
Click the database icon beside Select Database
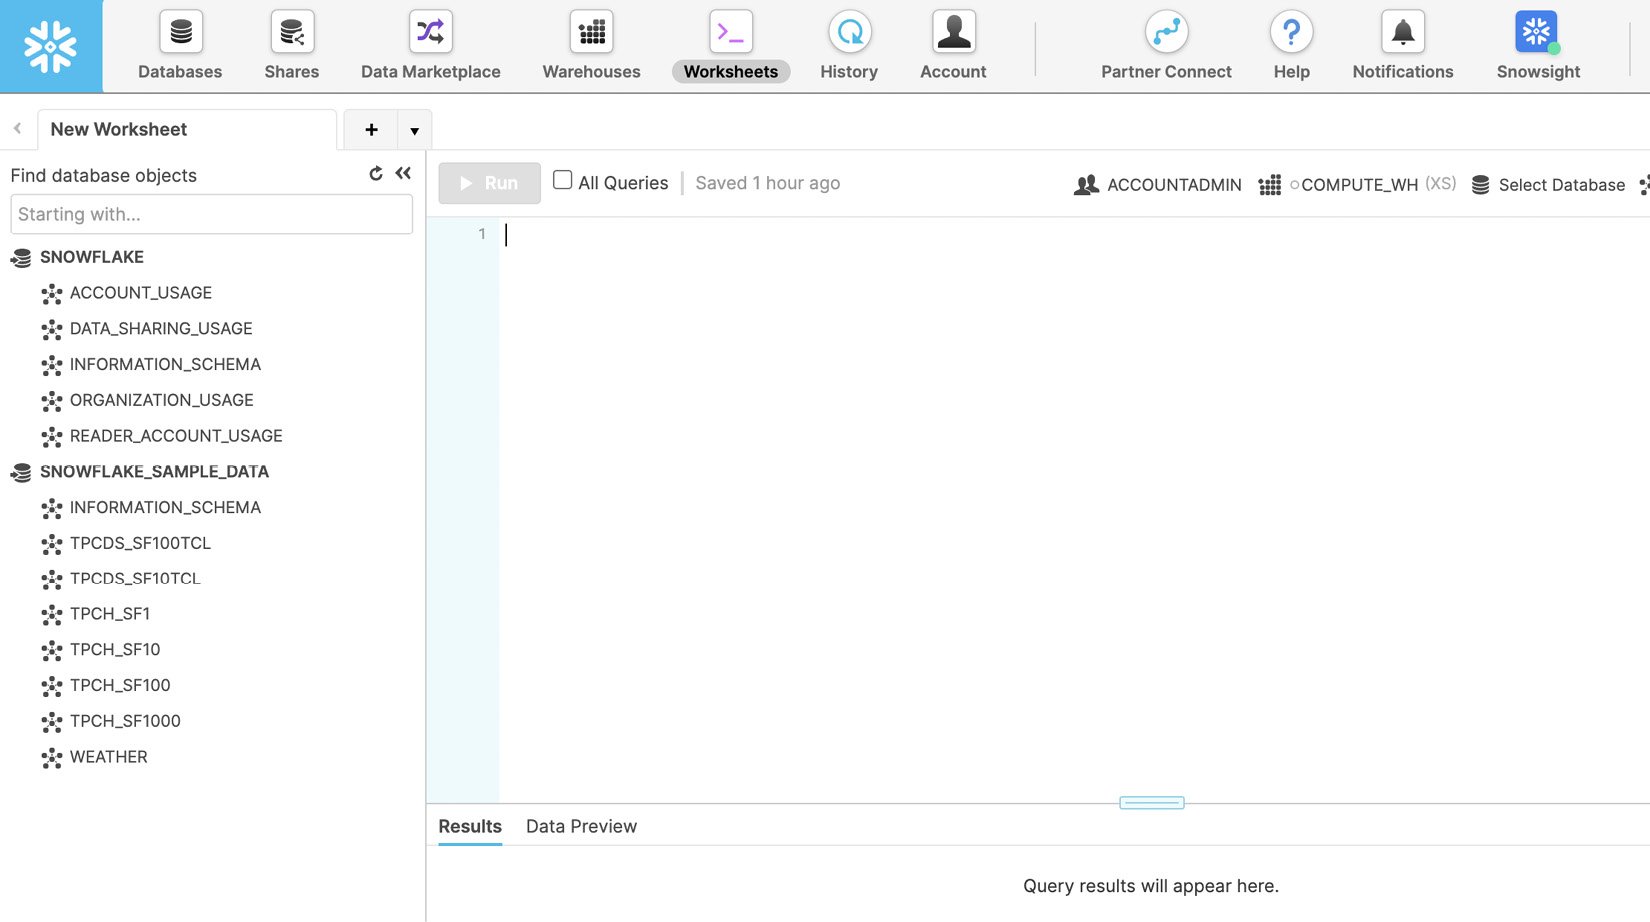(x=1481, y=185)
